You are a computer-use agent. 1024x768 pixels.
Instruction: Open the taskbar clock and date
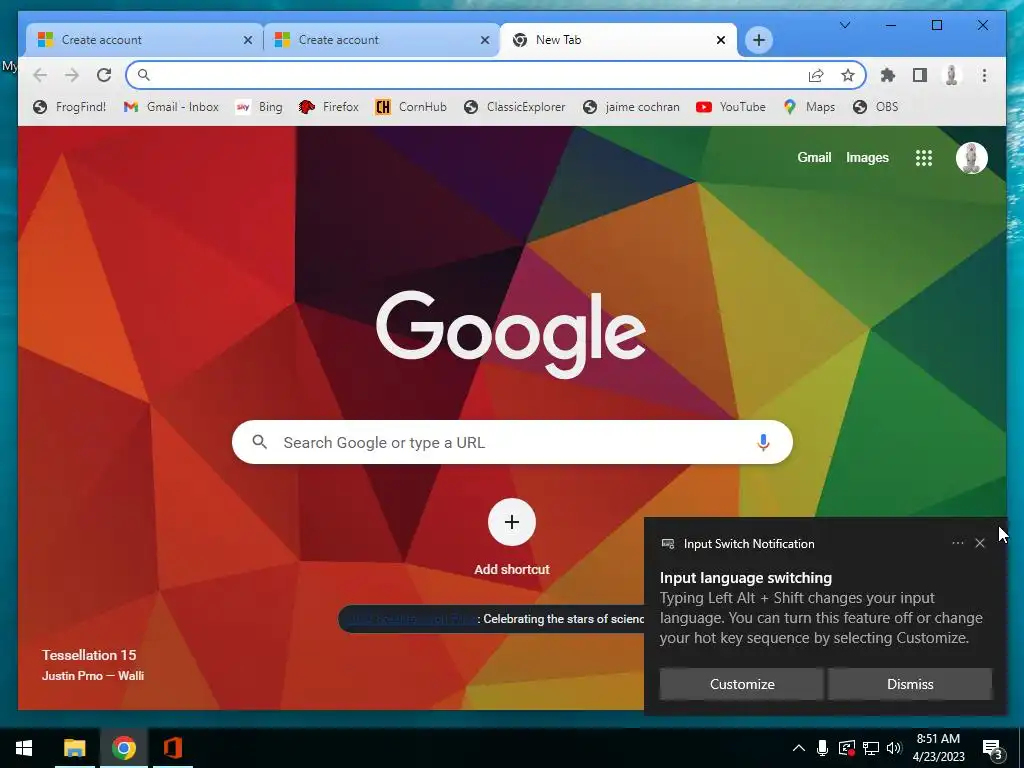[938, 748]
